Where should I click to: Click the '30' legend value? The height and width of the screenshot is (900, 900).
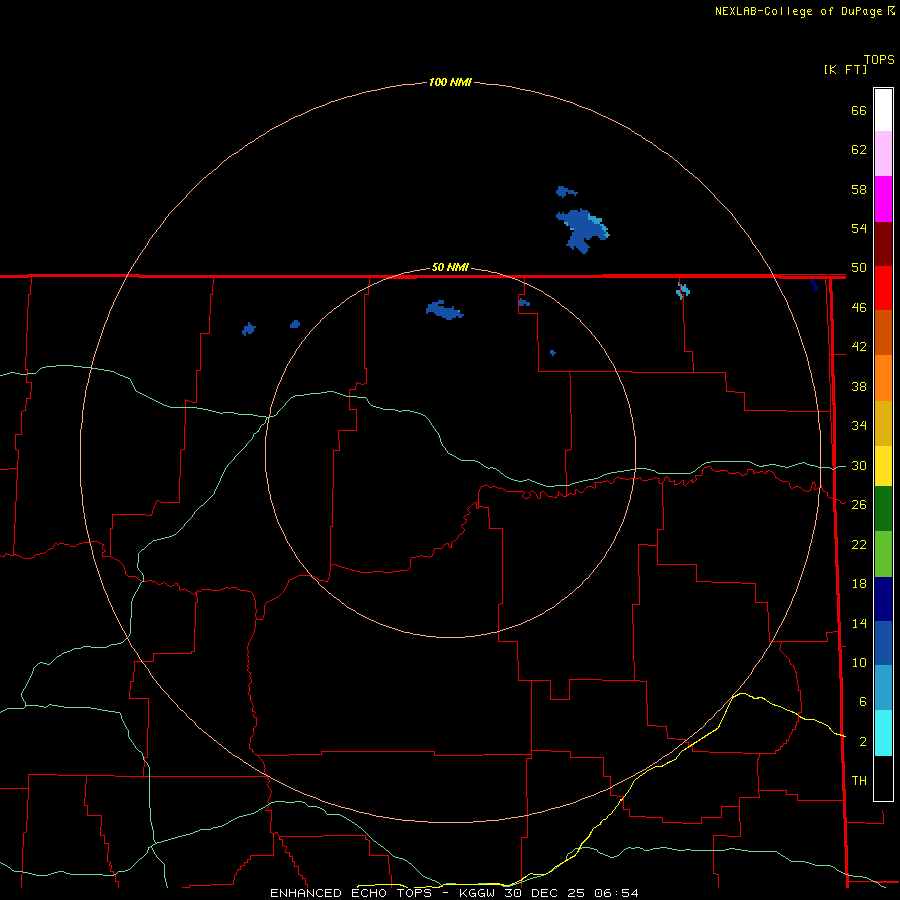[x=859, y=465]
